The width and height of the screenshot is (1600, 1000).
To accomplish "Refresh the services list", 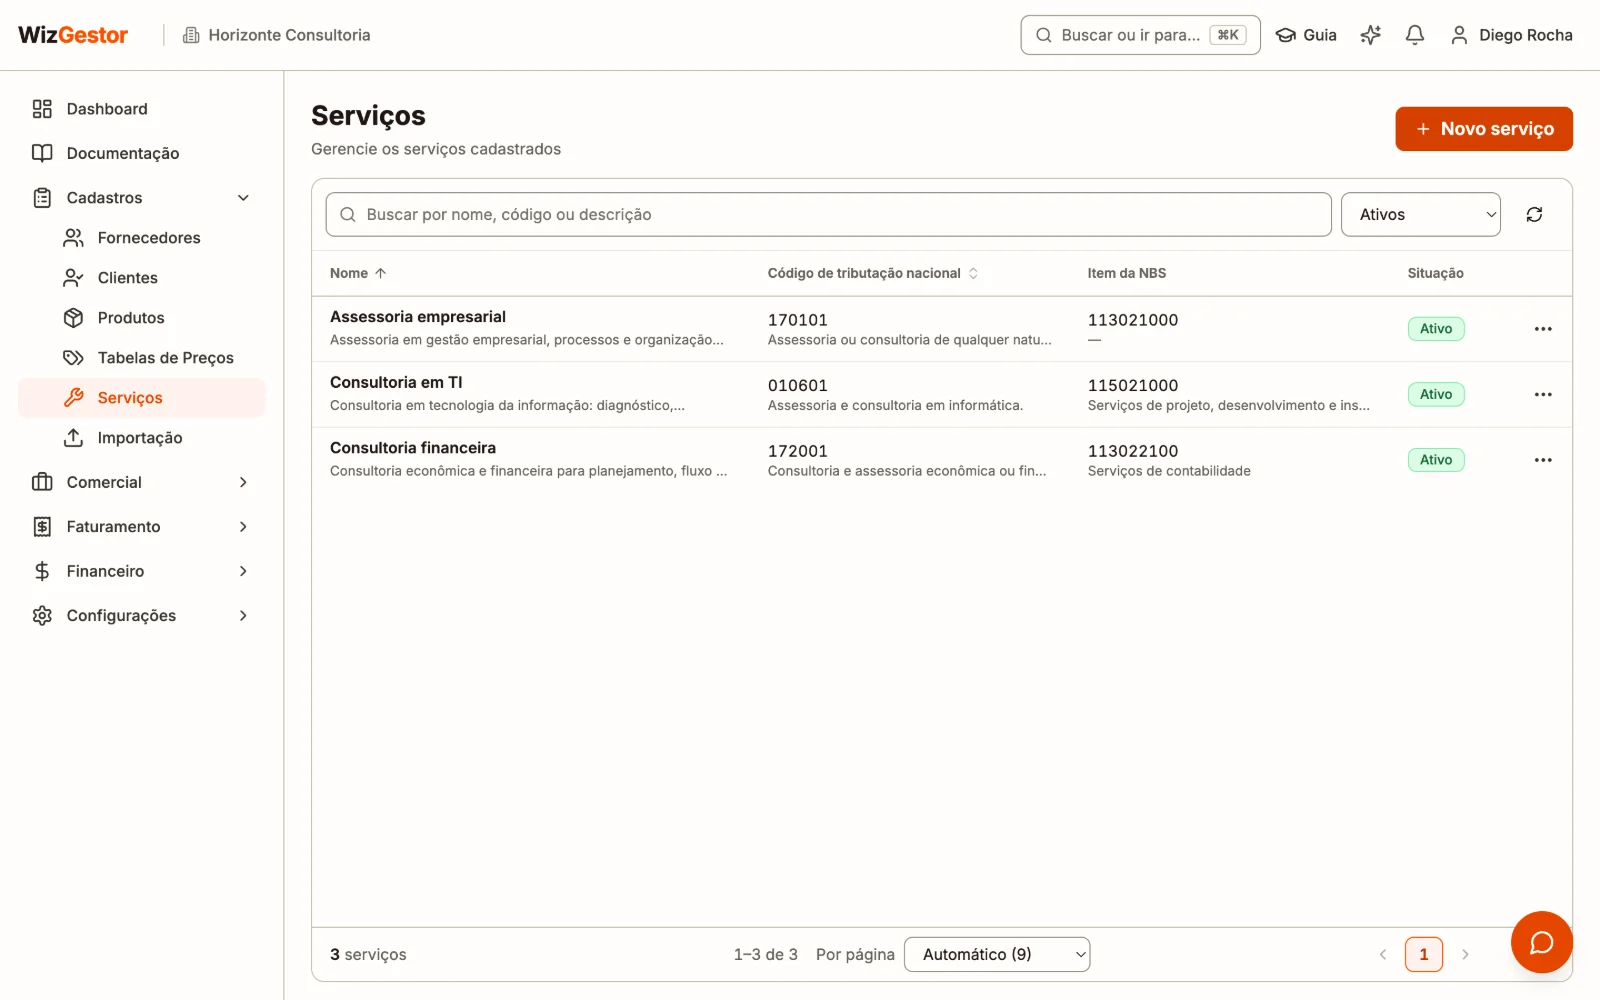I will pos(1534,214).
